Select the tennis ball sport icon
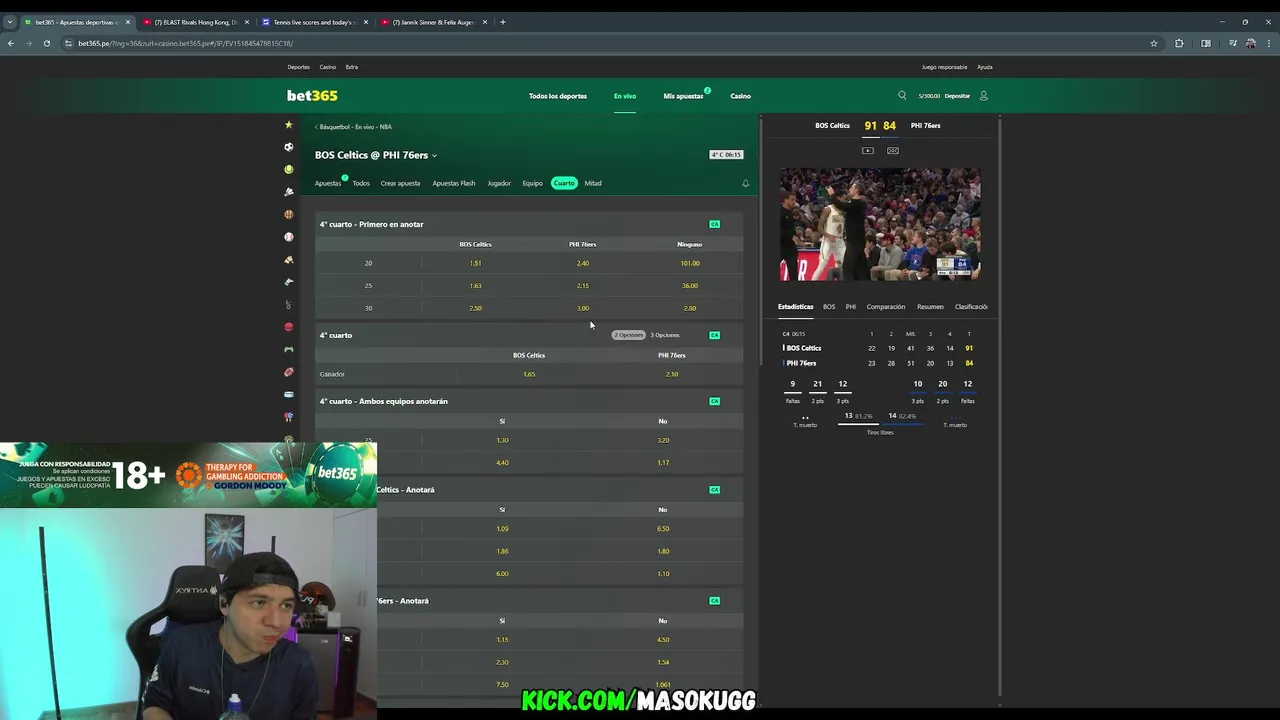This screenshot has height=720, width=1280. (289, 169)
